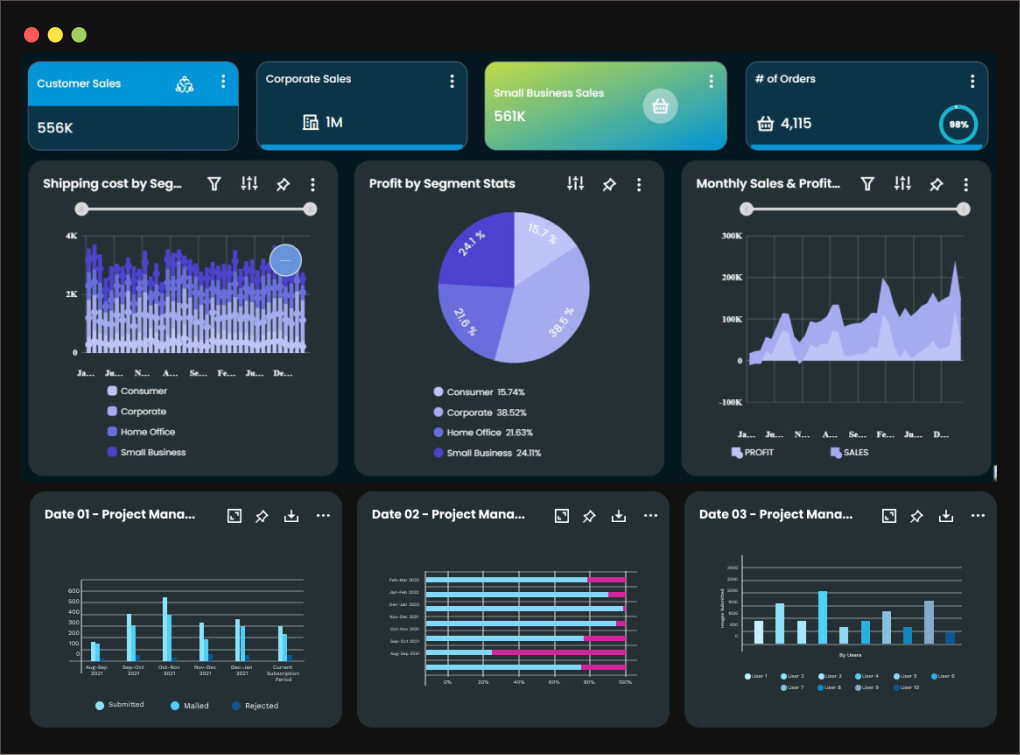1020x755 pixels.
Task: Select the Corporate Sales card
Action: [x=361, y=105]
